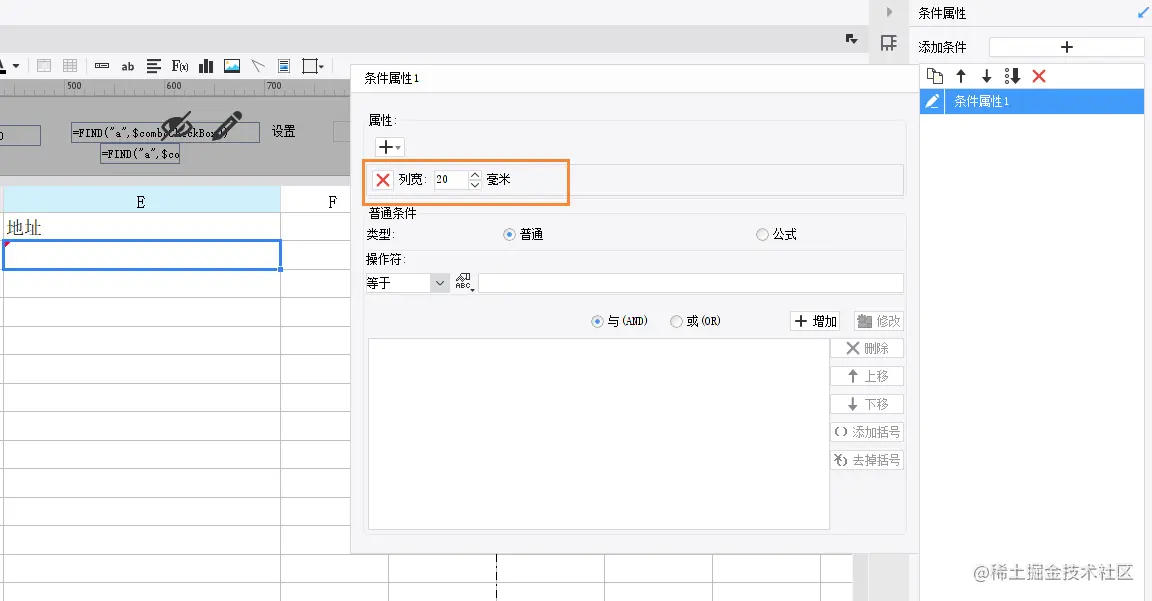Delete the selected condition with red X
Screen dimensions: 1152x601
click(x=1039, y=76)
